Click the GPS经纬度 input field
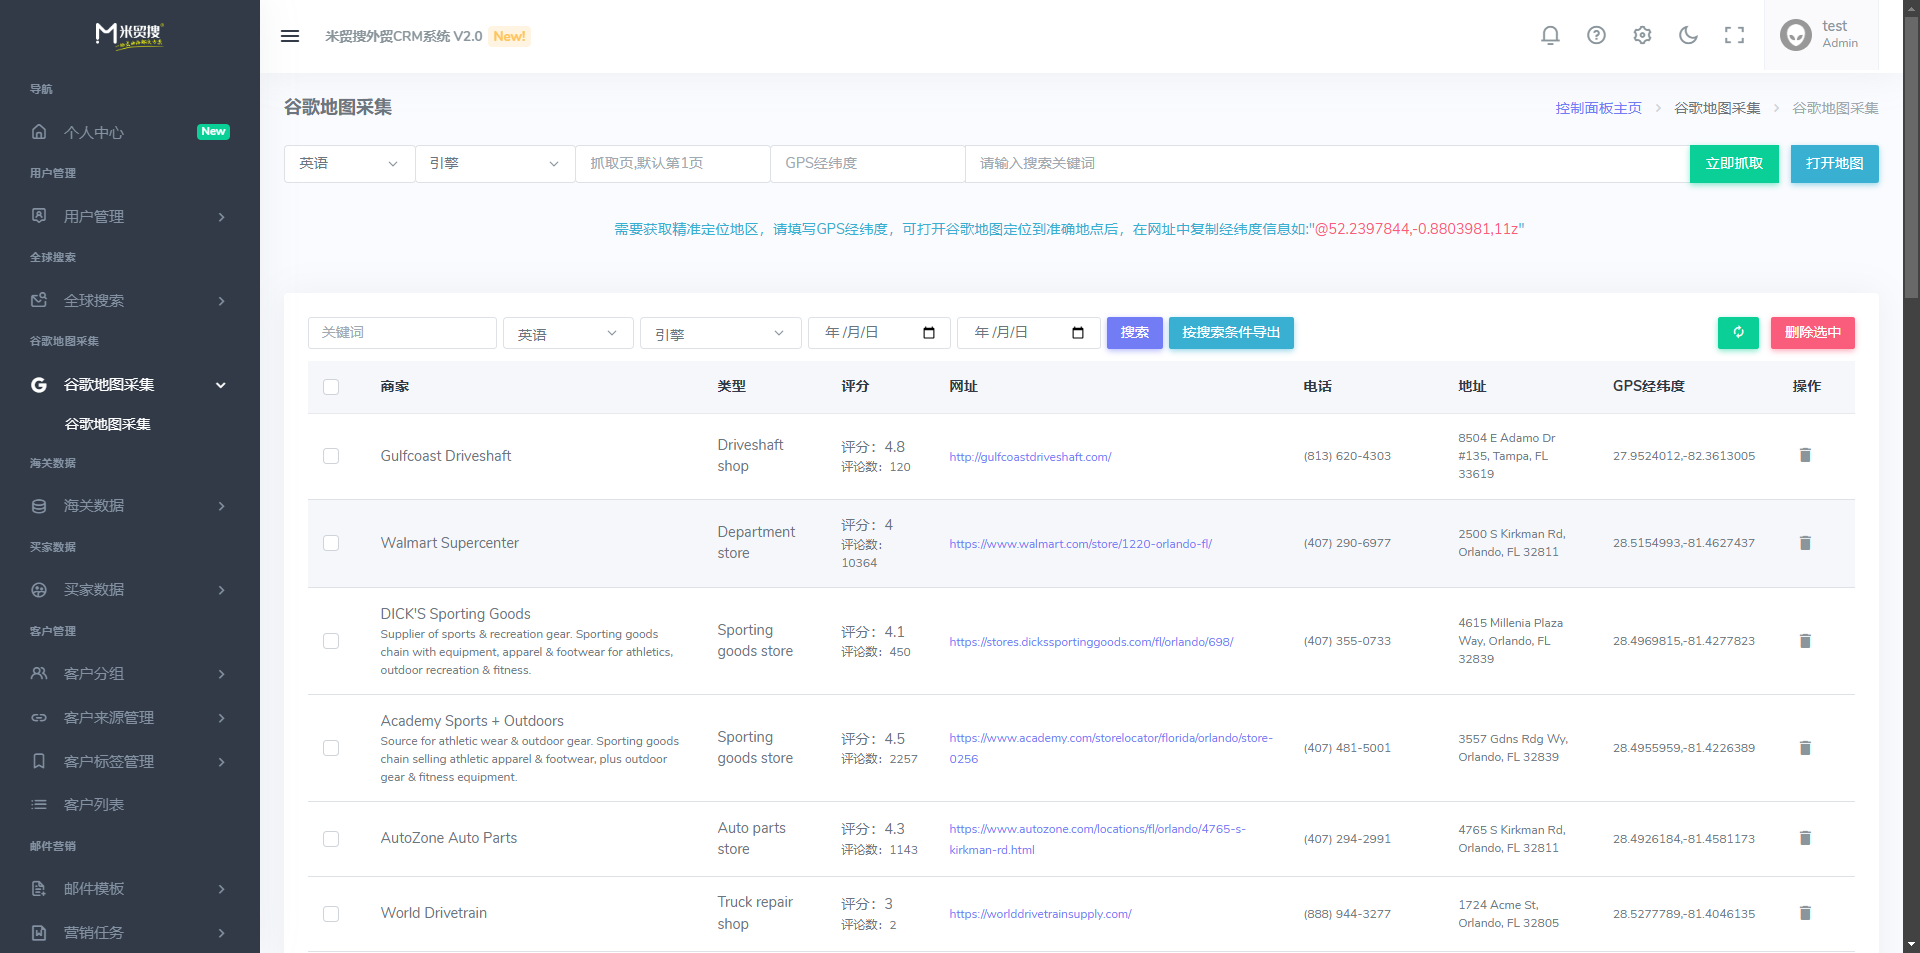 pos(867,164)
